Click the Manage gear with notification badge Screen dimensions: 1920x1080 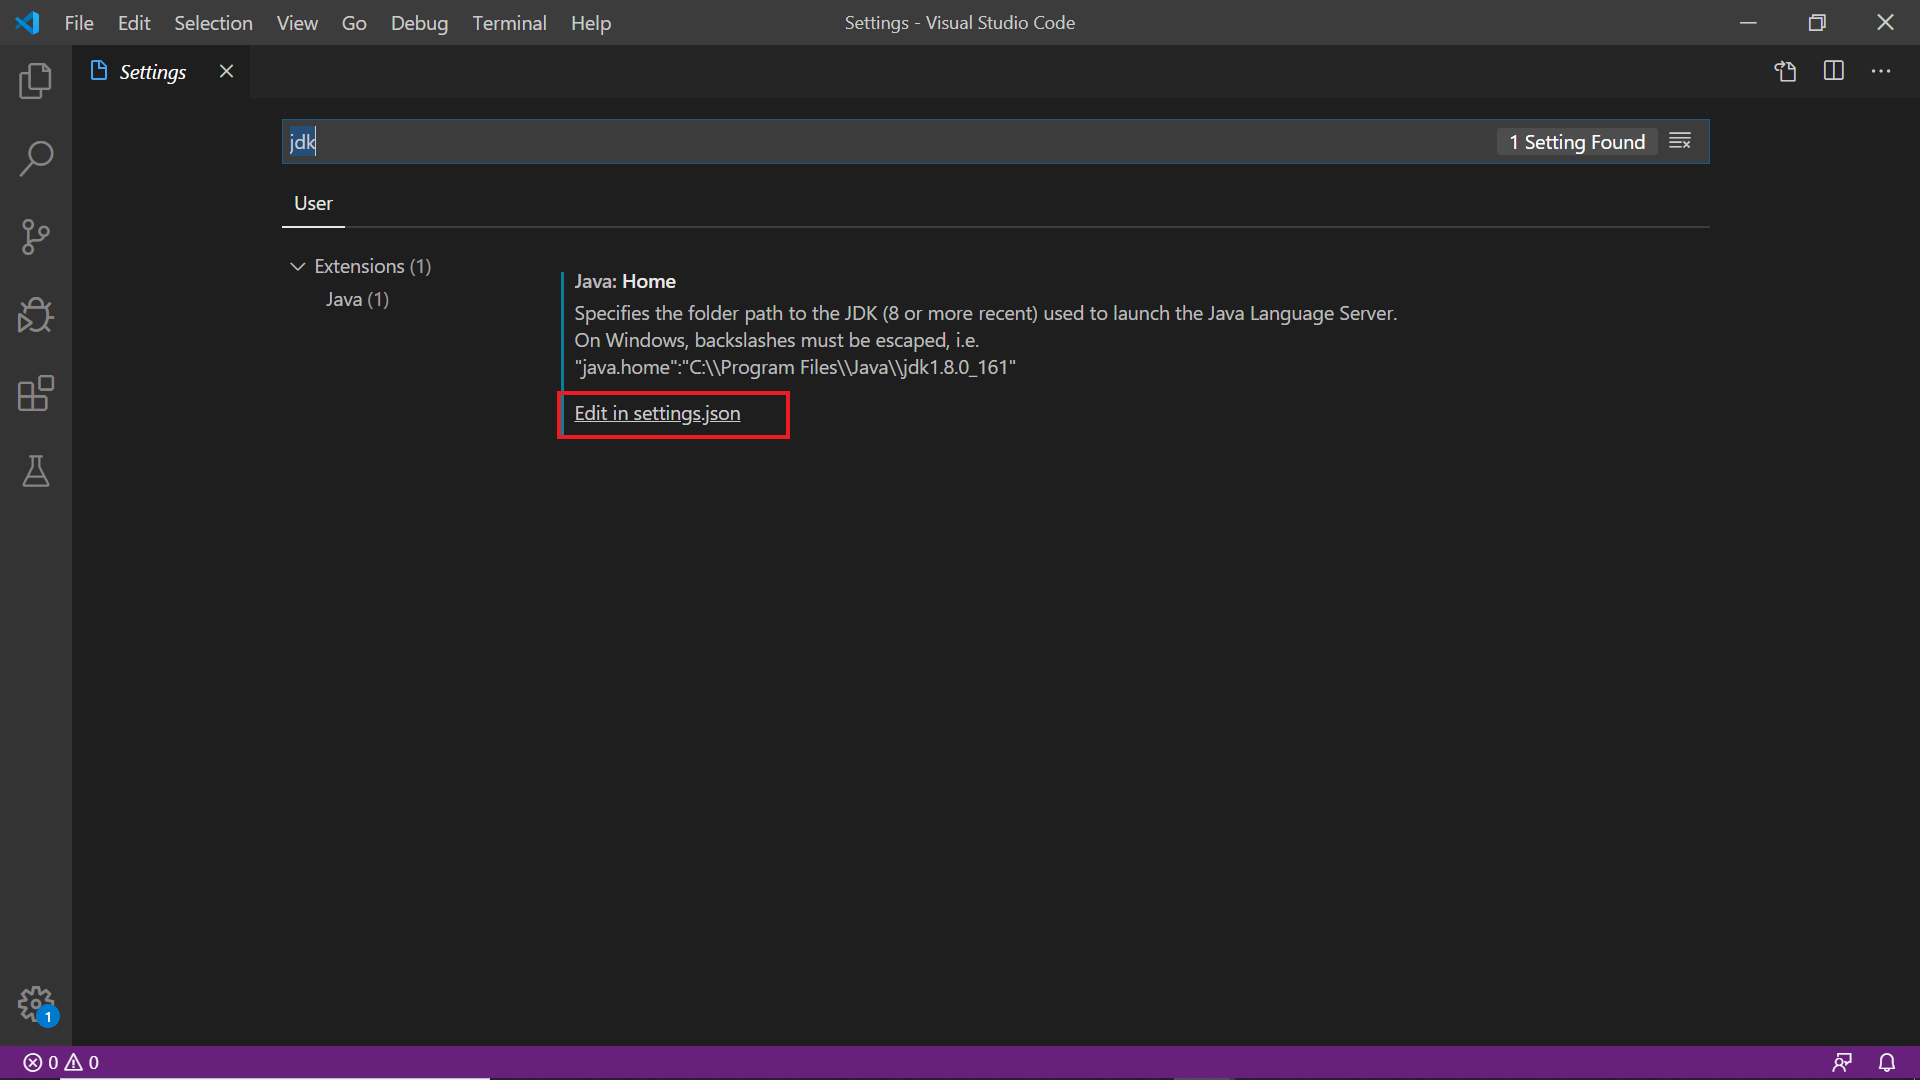(36, 1004)
